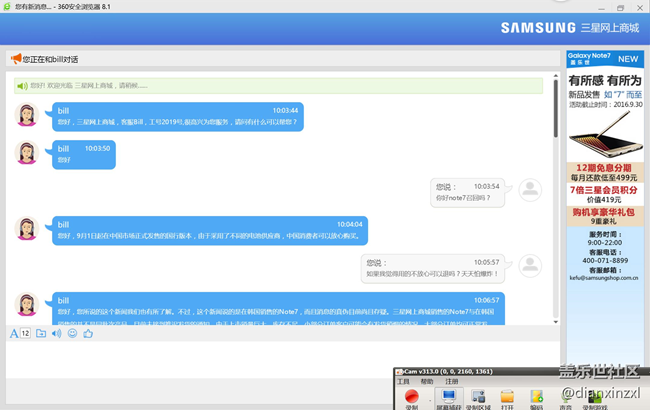The width and height of the screenshot is (650, 410).
Task: Click the Note7 phone product image
Action: point(605,136)
